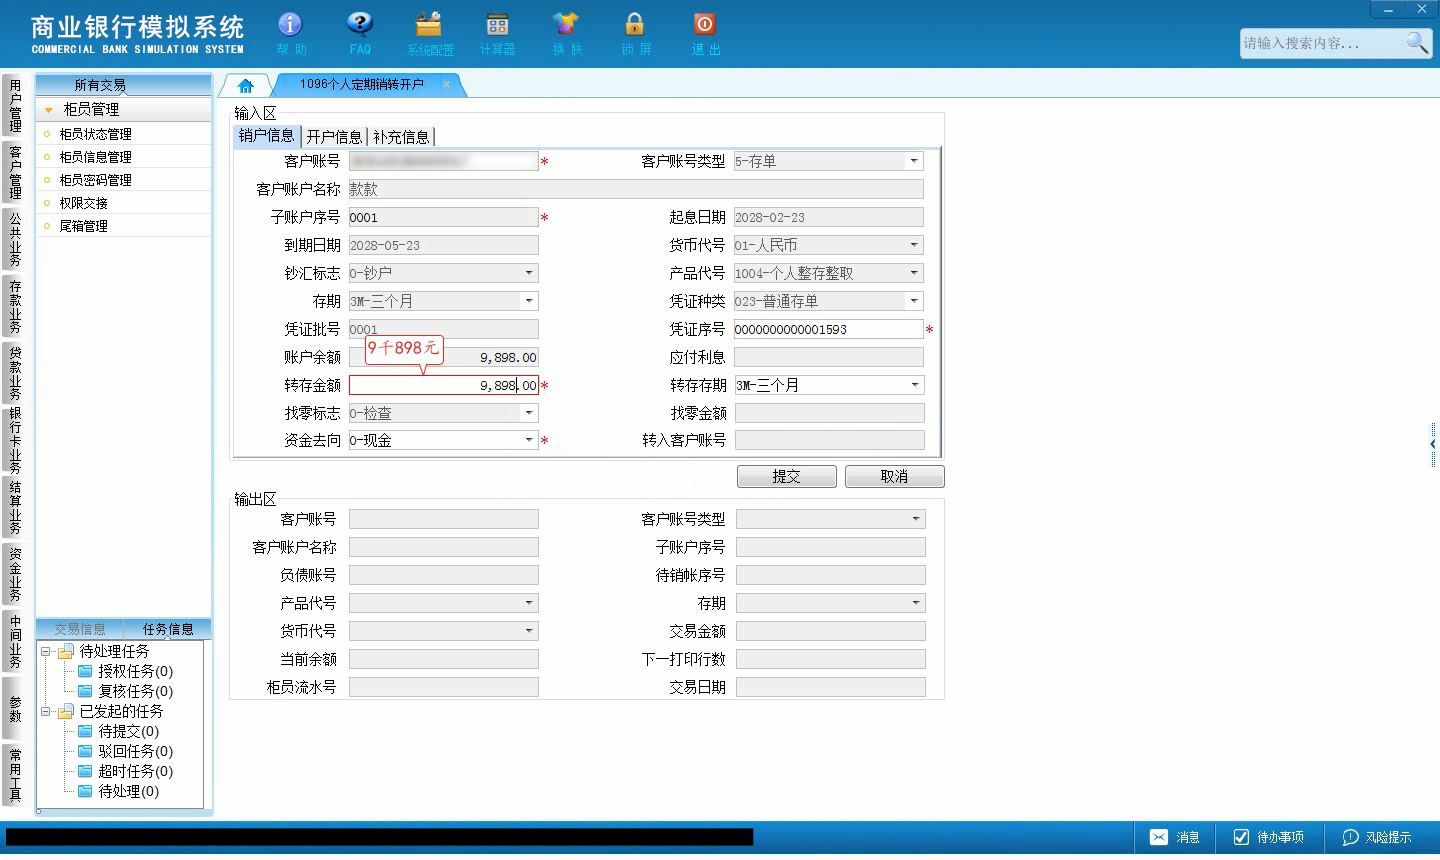
Task: Collapse the 待处理任务 tree node
Action: tap(45, 652)
